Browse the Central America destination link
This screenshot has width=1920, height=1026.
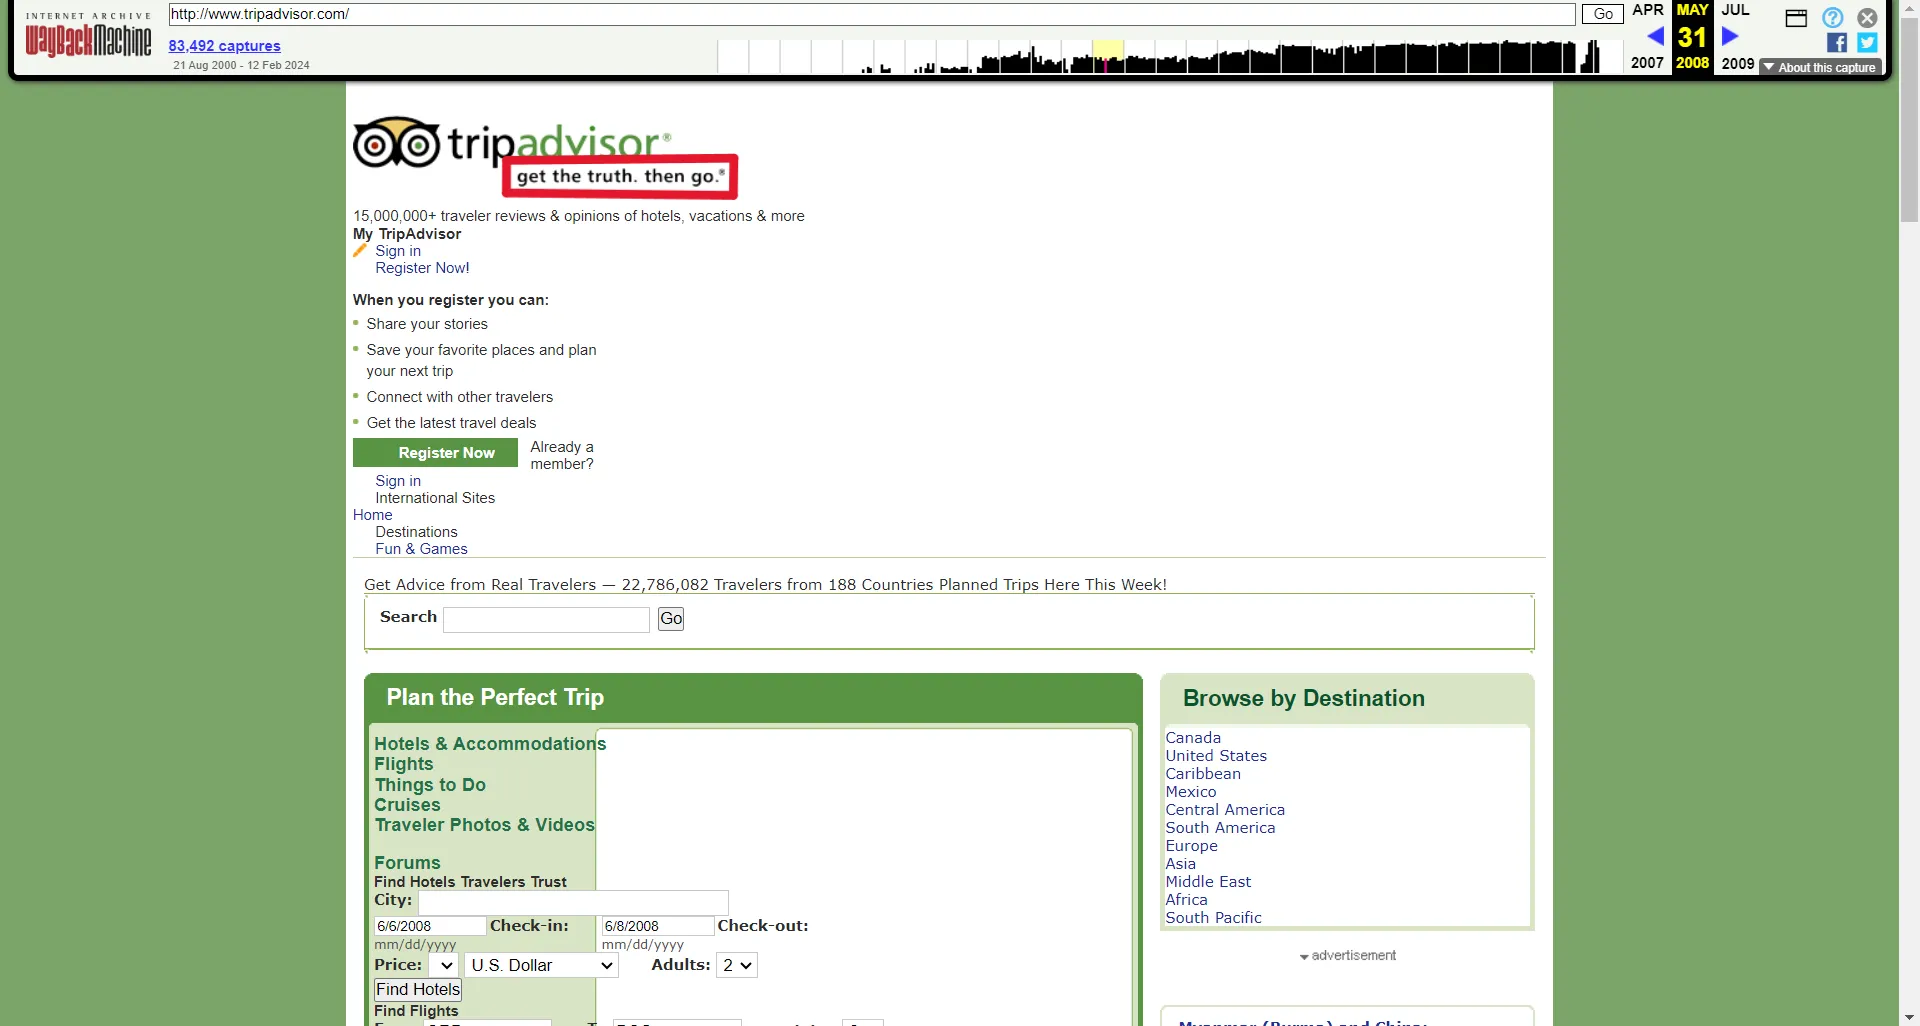(1225, 810)
